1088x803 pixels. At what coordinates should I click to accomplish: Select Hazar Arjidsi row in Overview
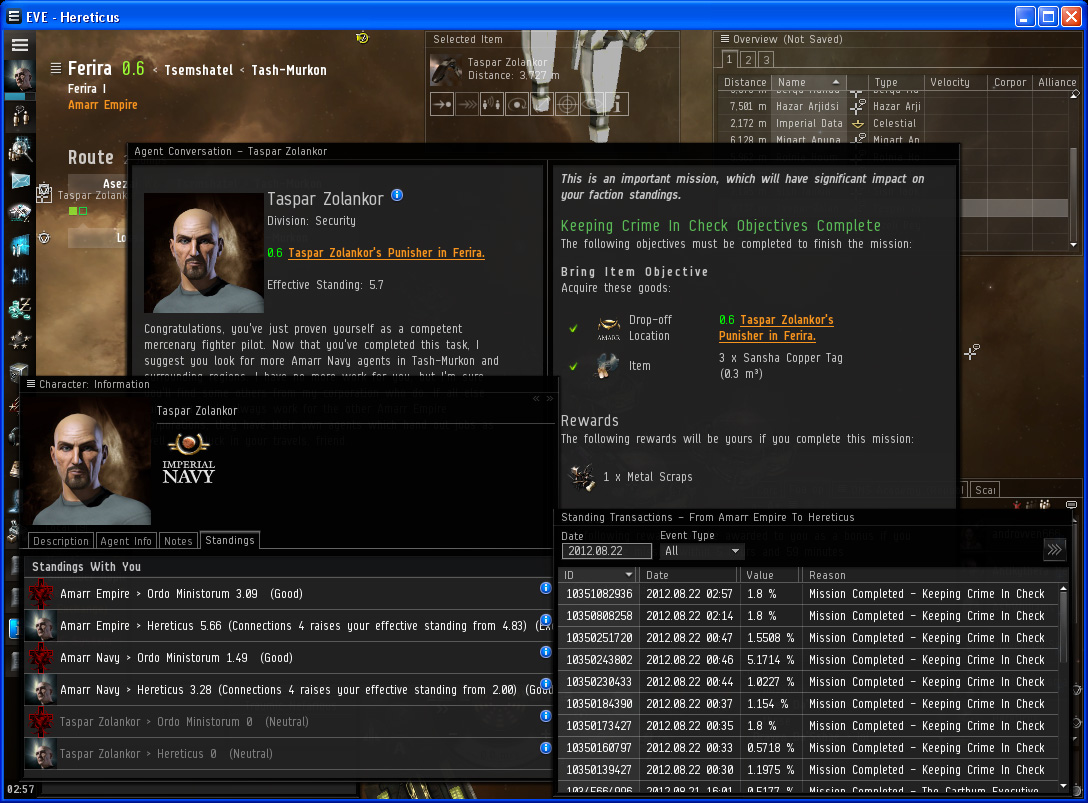[892, 106]
